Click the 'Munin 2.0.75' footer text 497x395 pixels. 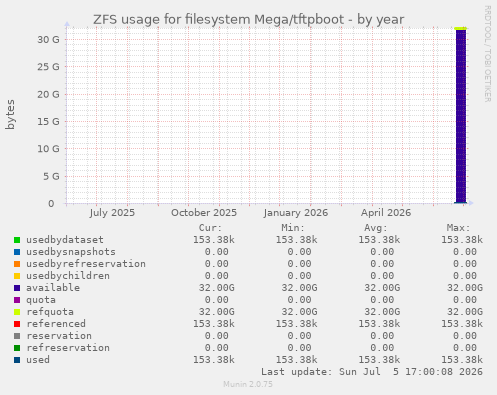coord(248,384)
